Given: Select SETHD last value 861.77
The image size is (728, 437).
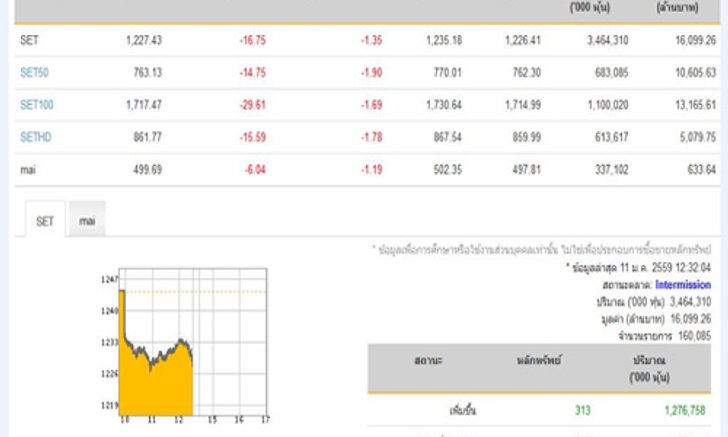Looking at the screenshot, I should [148, 137].
